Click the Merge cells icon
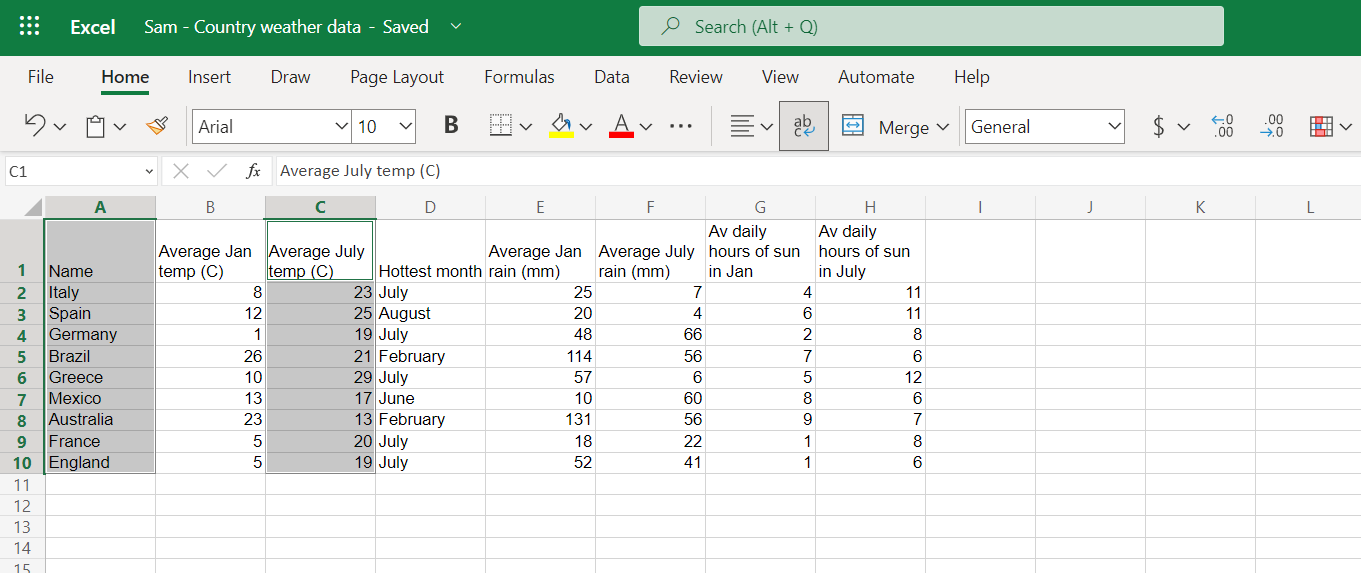 click(x=853, y=126)
